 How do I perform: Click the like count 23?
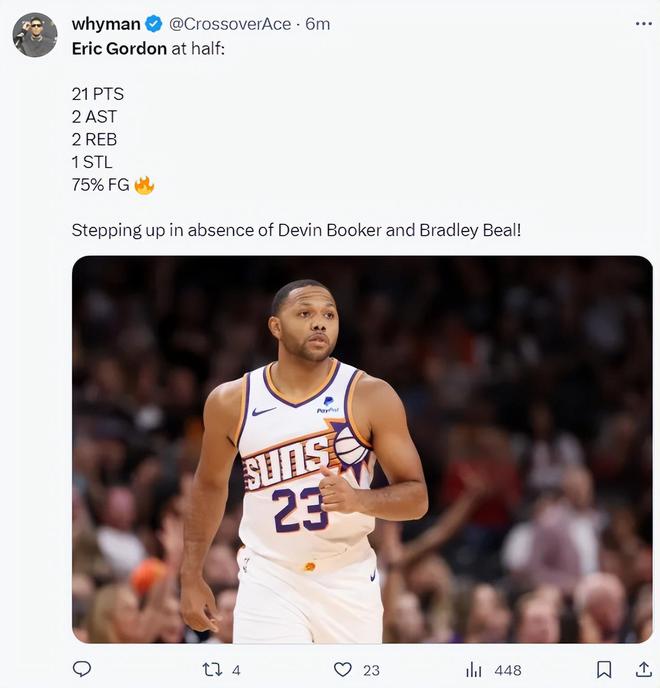[x=371, y=670]
